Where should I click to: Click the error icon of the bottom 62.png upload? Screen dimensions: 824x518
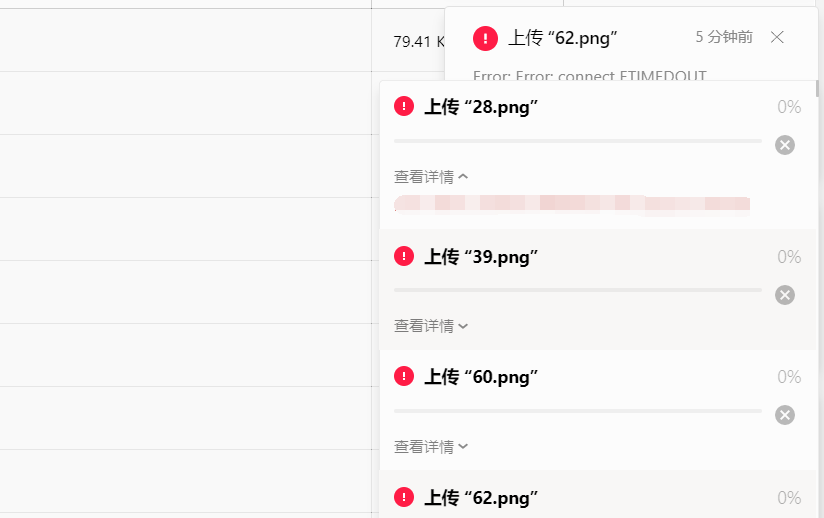pos(404,497)
